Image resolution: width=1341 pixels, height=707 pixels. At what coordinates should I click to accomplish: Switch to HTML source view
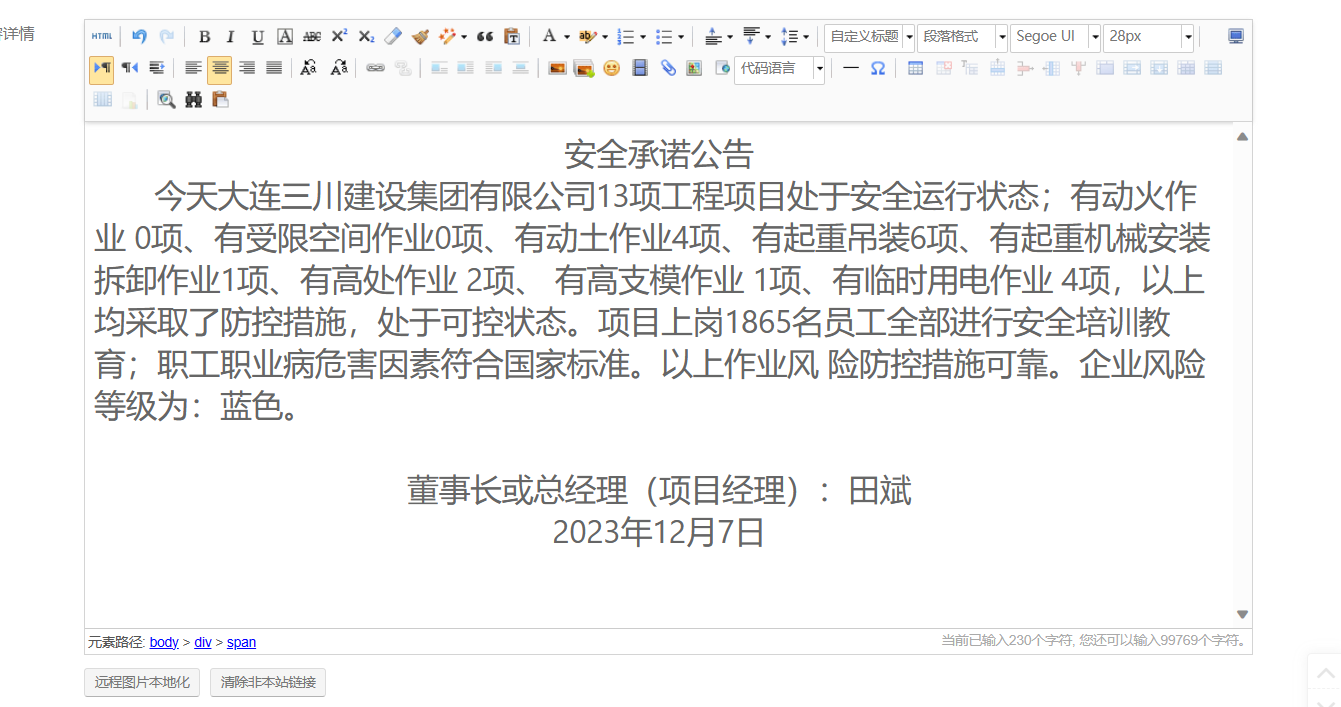click(x=102, y=37)
